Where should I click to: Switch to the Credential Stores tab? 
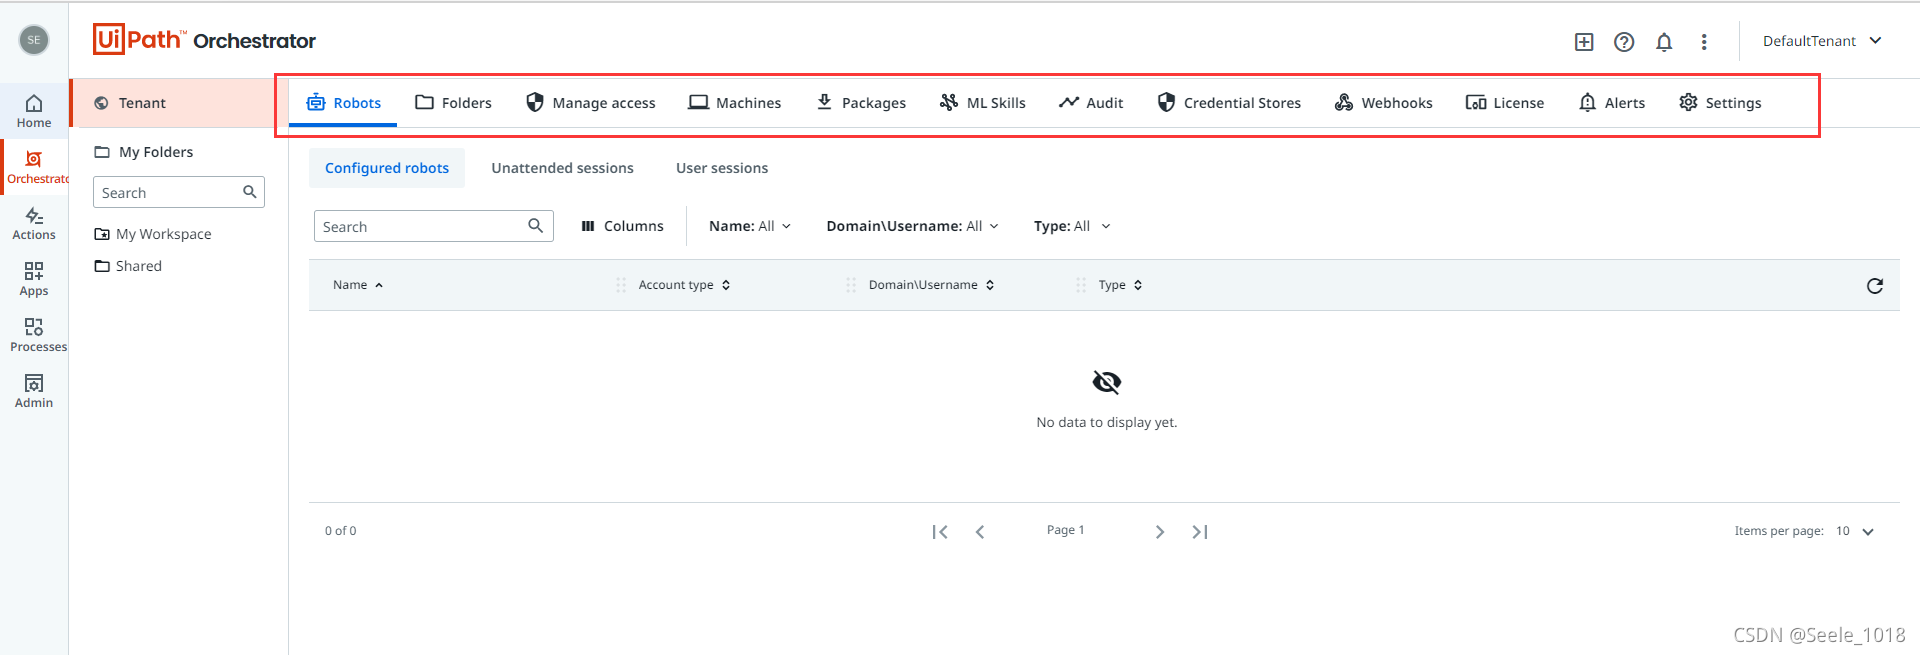1229,103
